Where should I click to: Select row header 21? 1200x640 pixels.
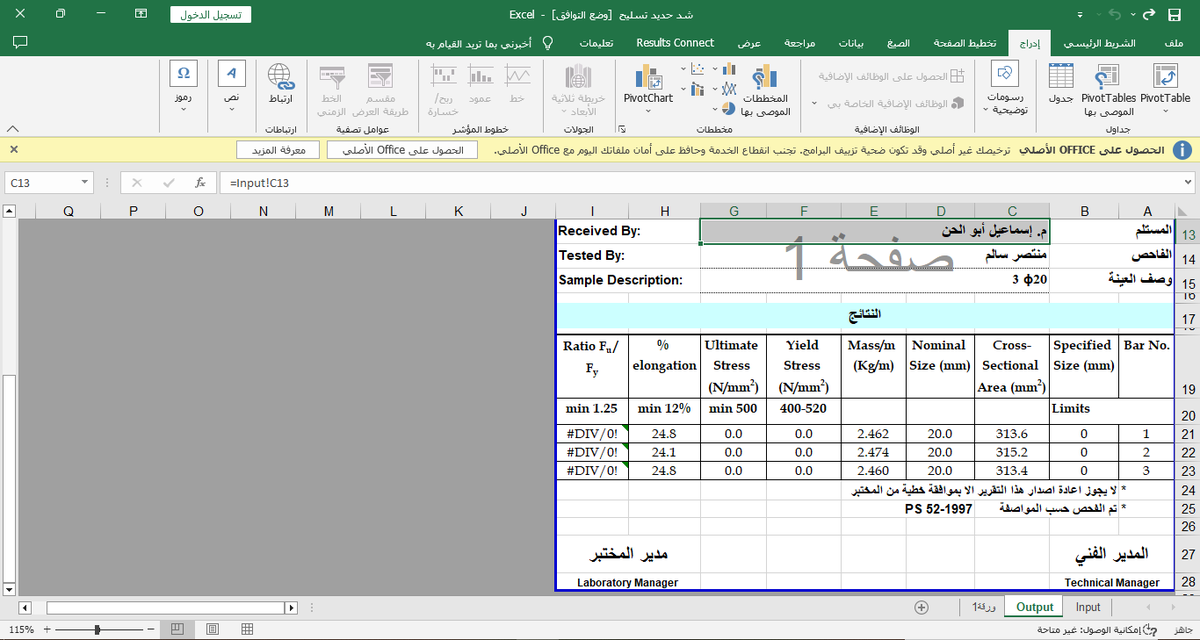coord(1189,435)
